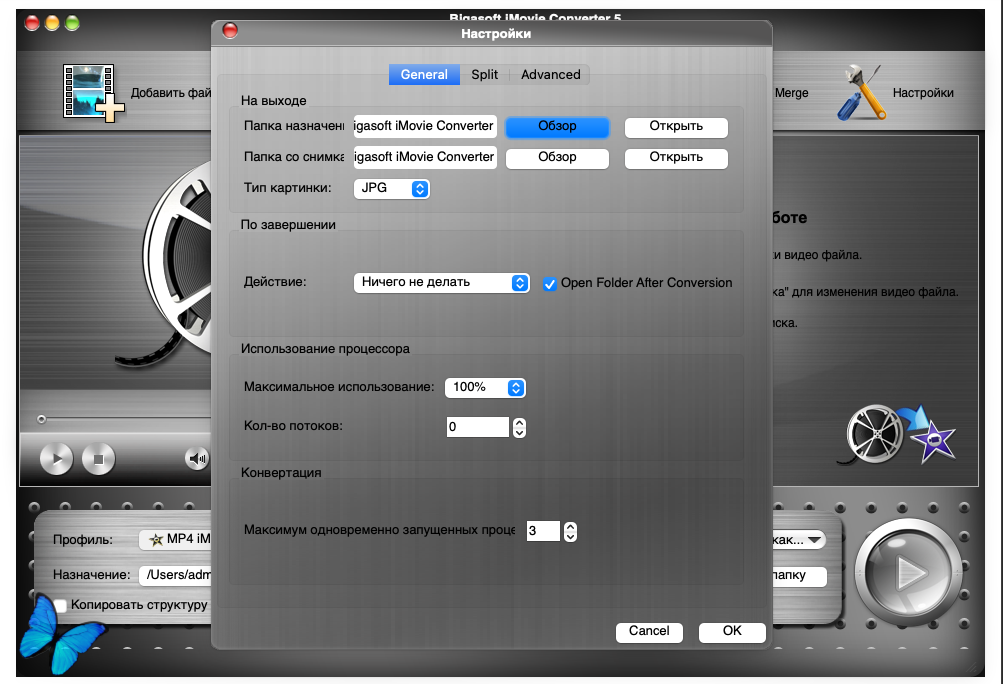Viewport: 1003px width, 684px height.
Task: Toggle Open Folder After Conversion checkbox
Action: tap(549, 283)
